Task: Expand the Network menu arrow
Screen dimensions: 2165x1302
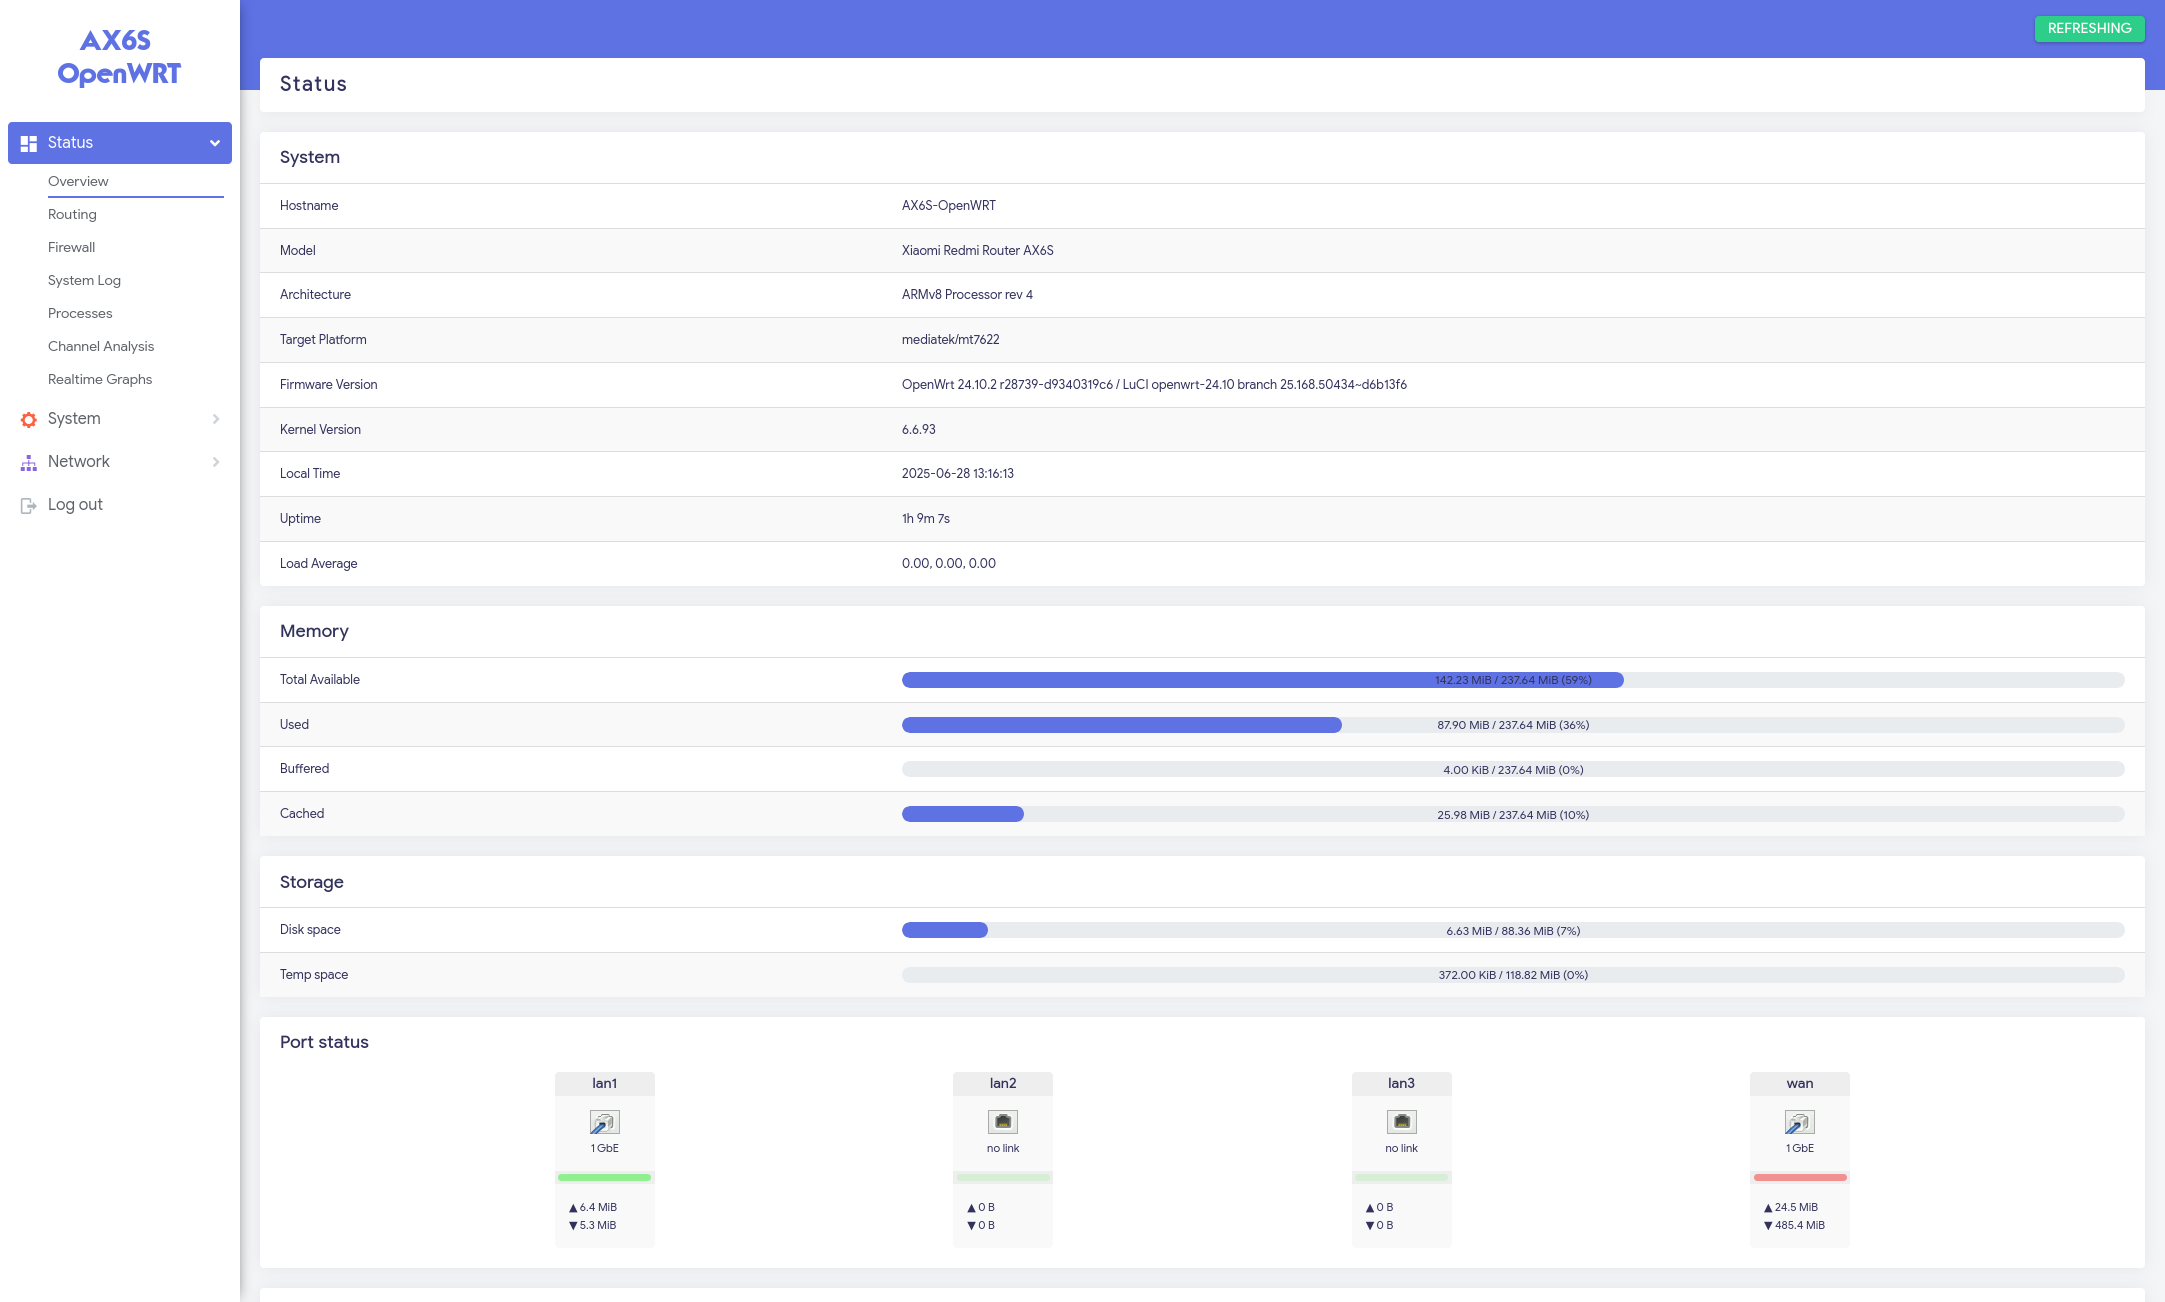Action: [x=215, y=462]
